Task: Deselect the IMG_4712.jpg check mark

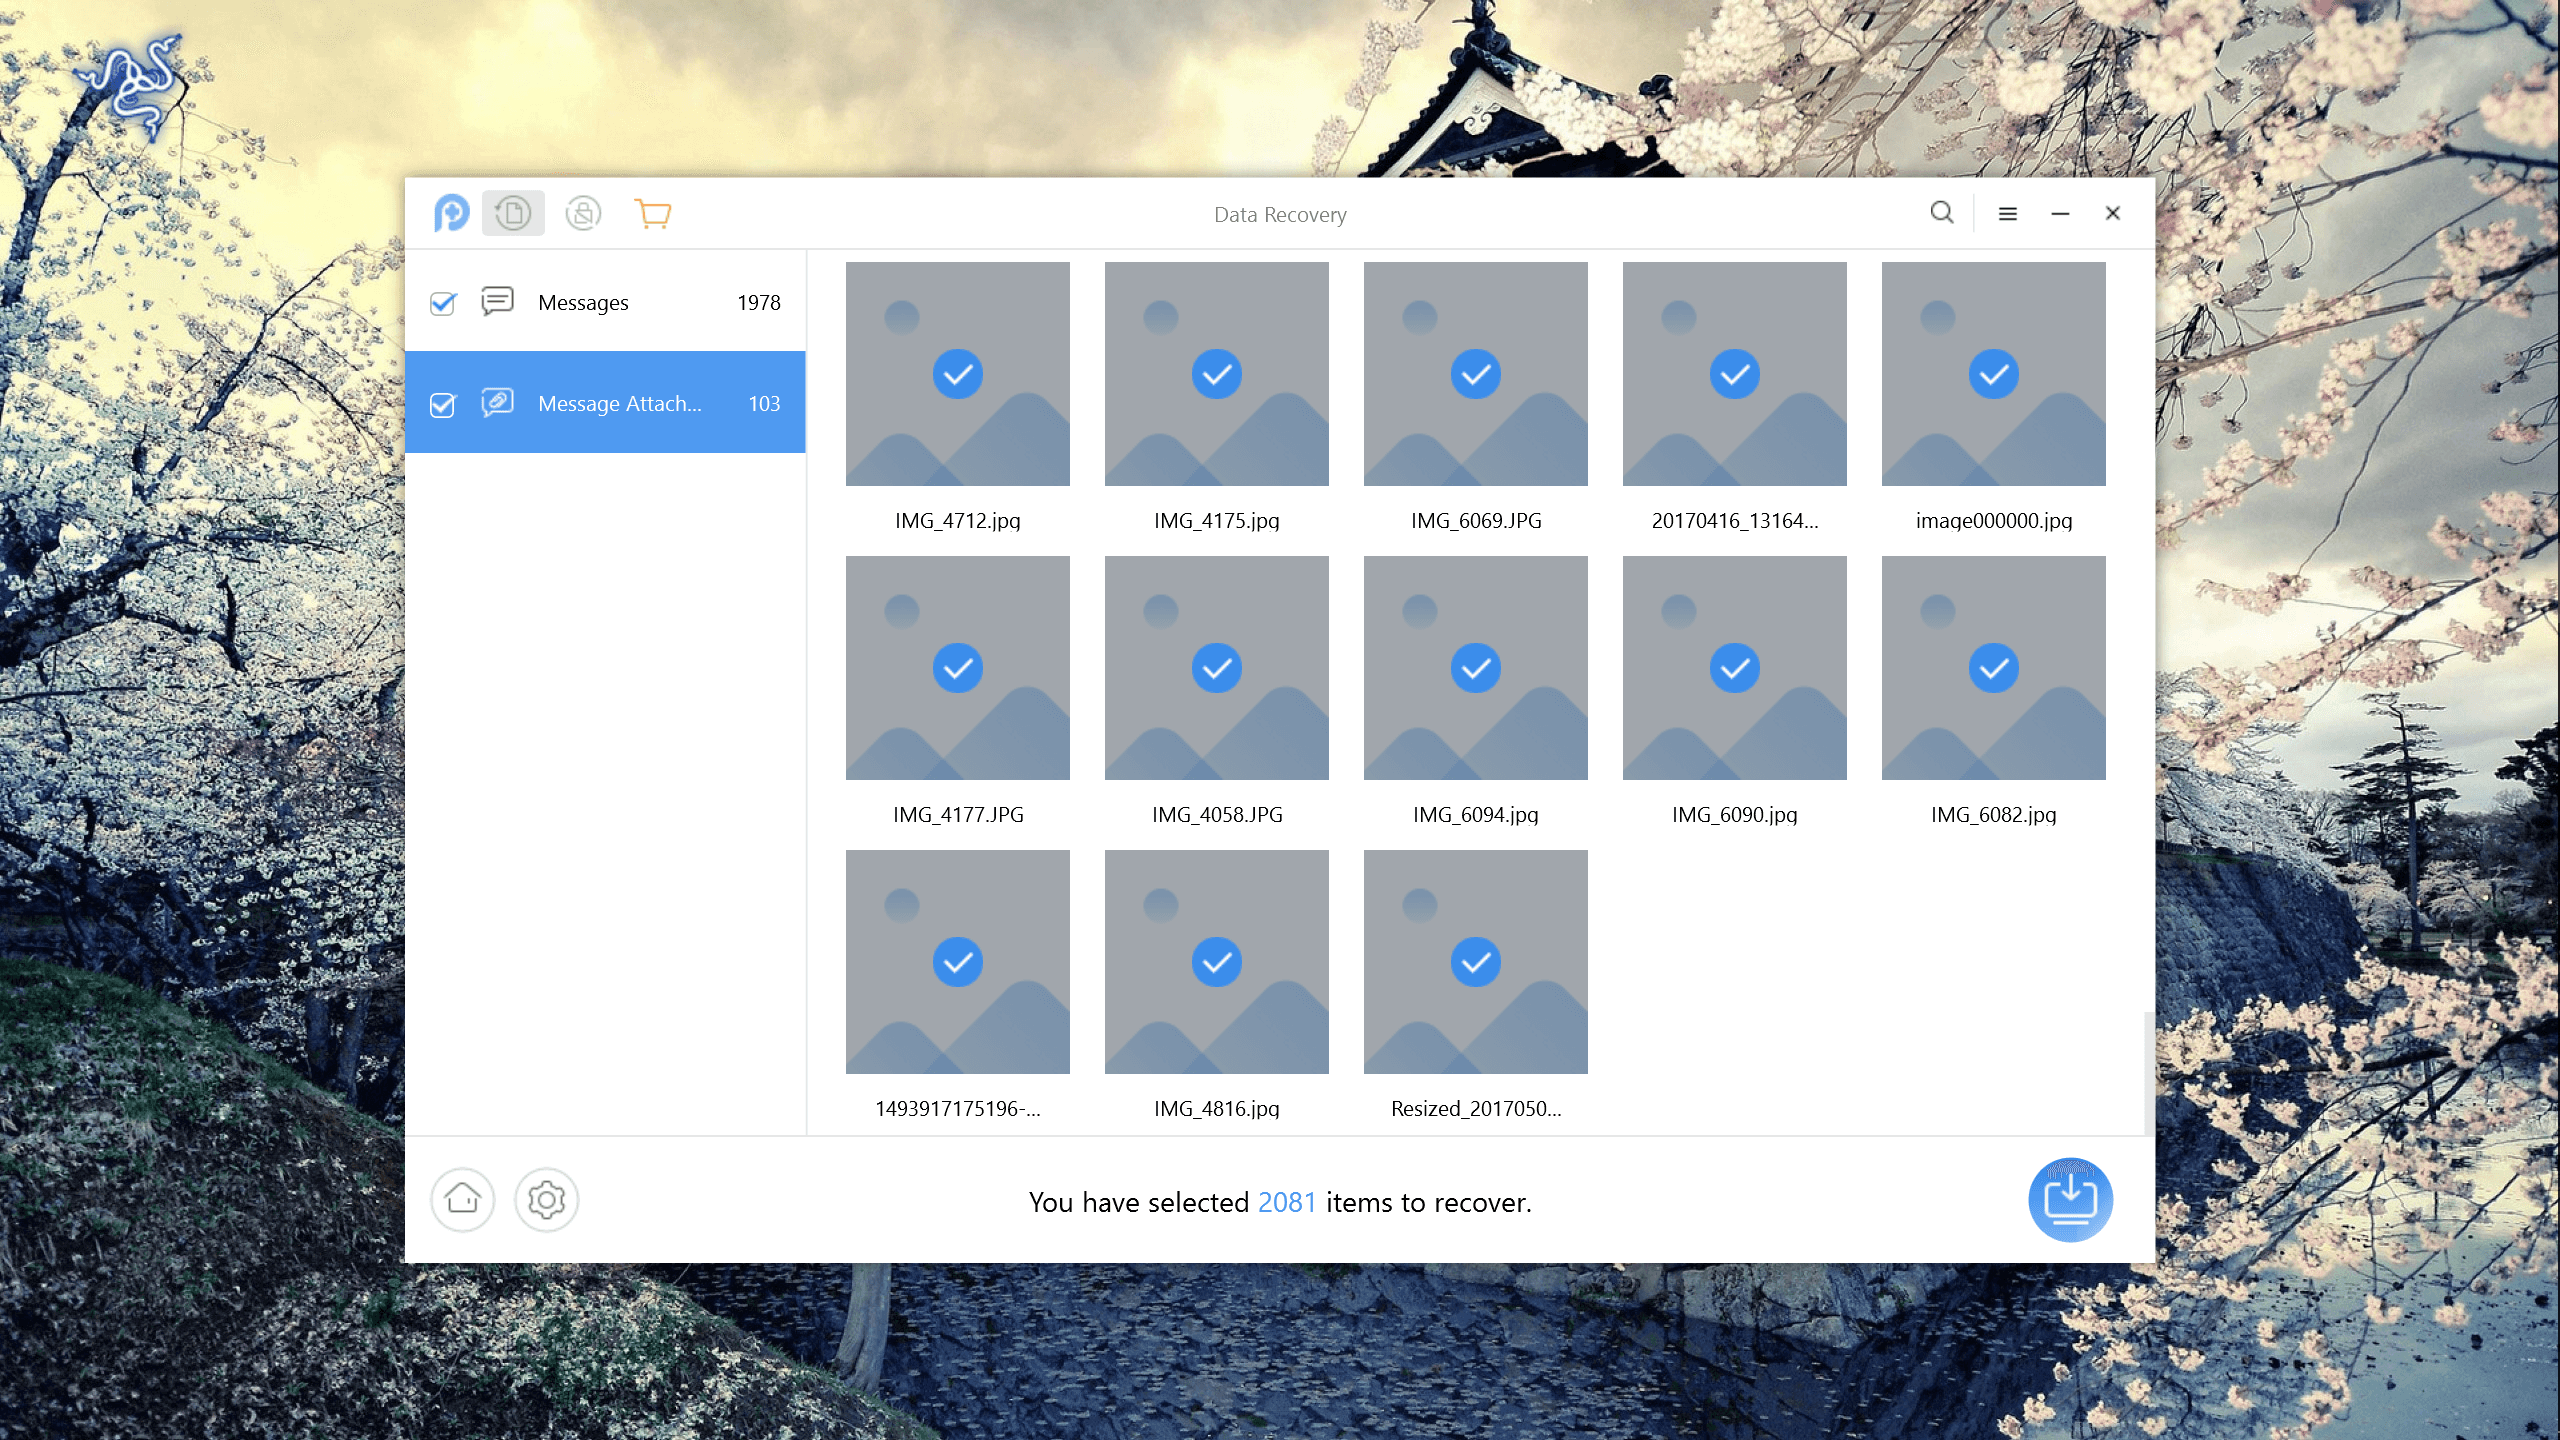Action: [957, 373]
